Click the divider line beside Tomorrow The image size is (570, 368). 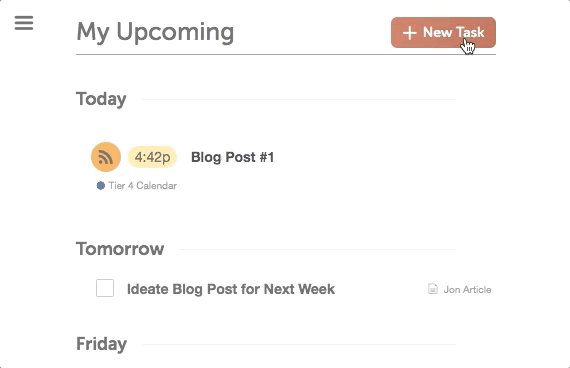(317, 249)
